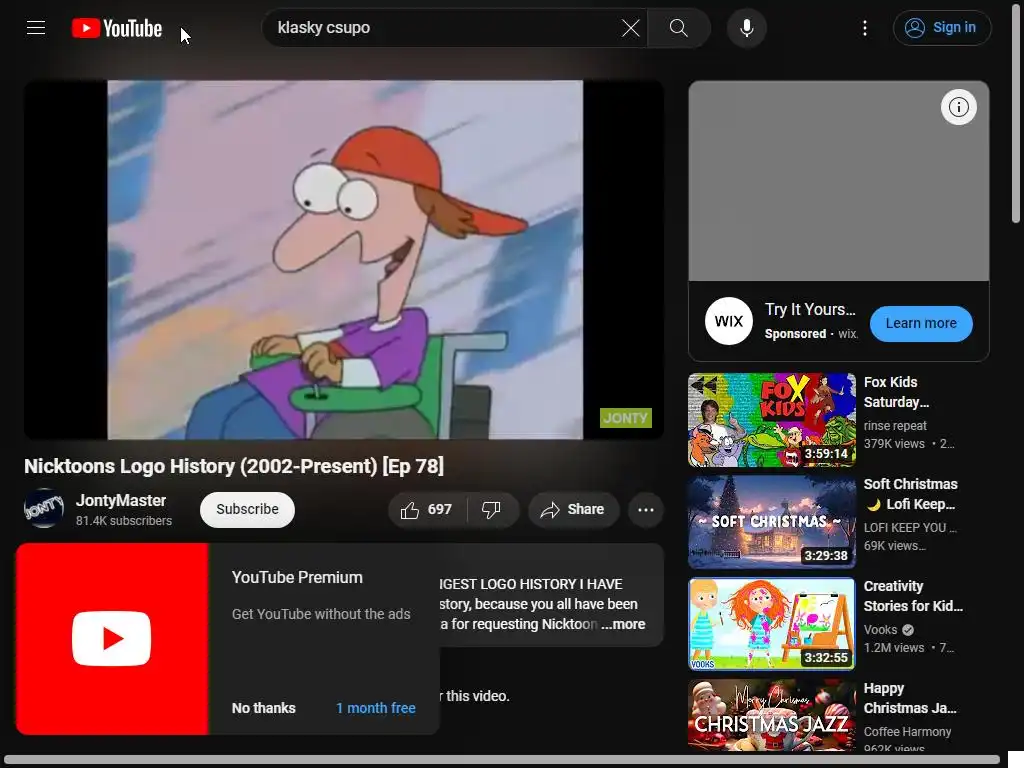Open rinse repeat channel name
1024x768 pixels.
click(895, 426)
